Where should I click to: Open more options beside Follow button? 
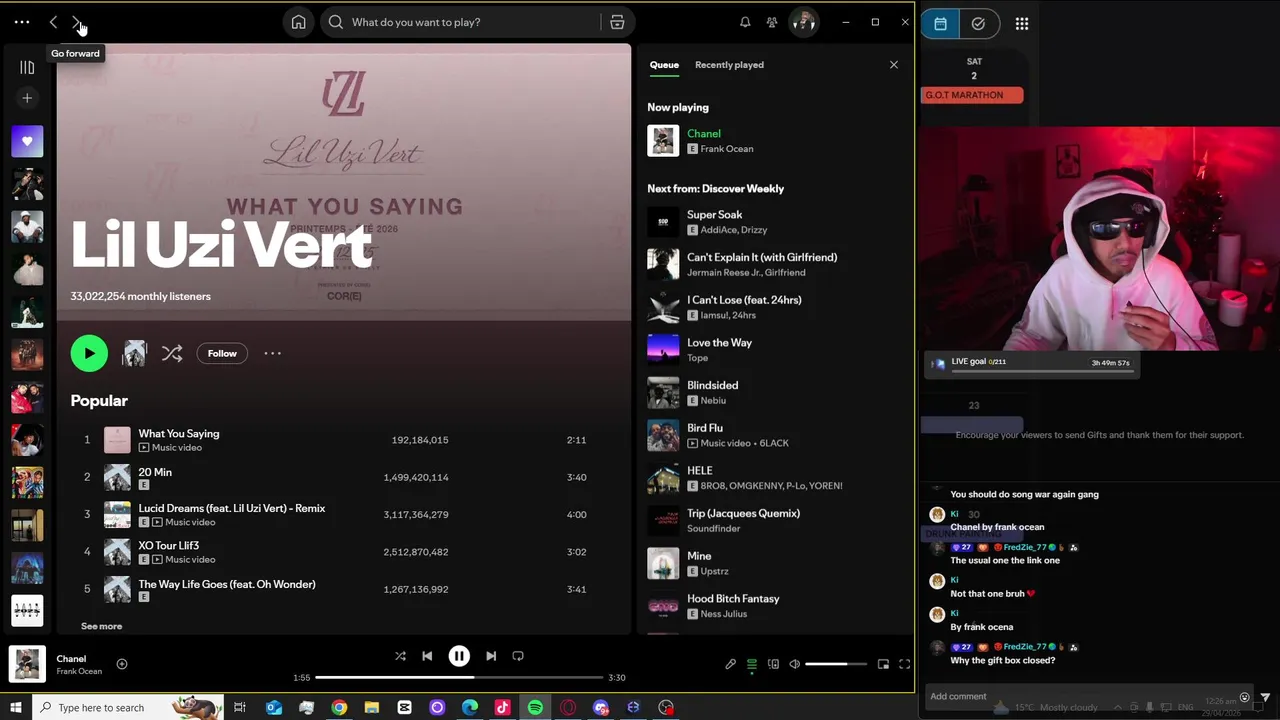click(x=272, y=353)
